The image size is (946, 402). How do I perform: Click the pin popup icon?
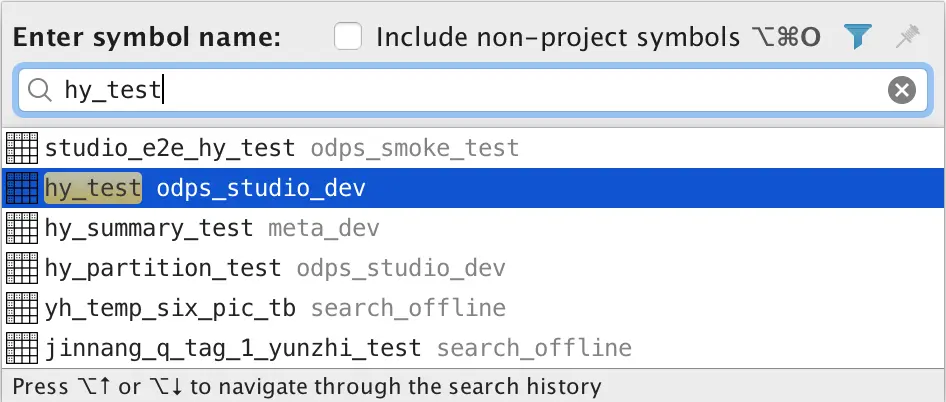(x=907, y=38)
